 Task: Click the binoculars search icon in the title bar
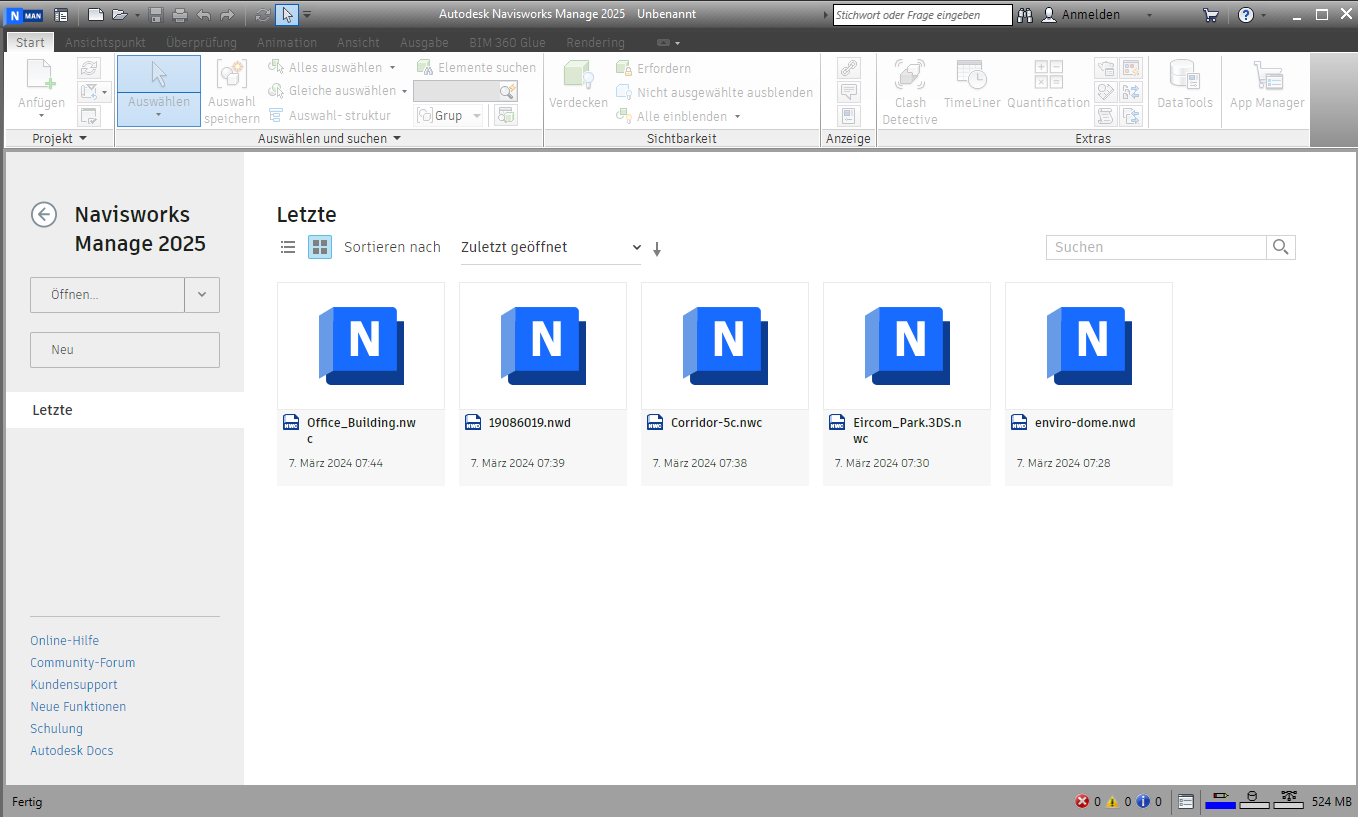point(1025,15)
